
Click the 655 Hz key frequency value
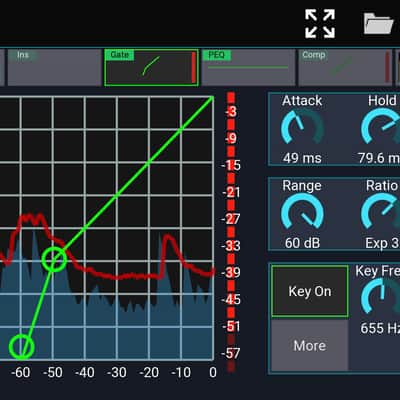point(380,328)
